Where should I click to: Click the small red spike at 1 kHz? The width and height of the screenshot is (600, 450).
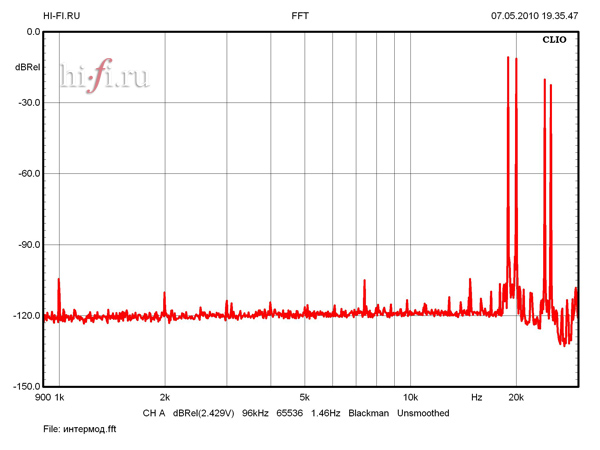[60, 282]
